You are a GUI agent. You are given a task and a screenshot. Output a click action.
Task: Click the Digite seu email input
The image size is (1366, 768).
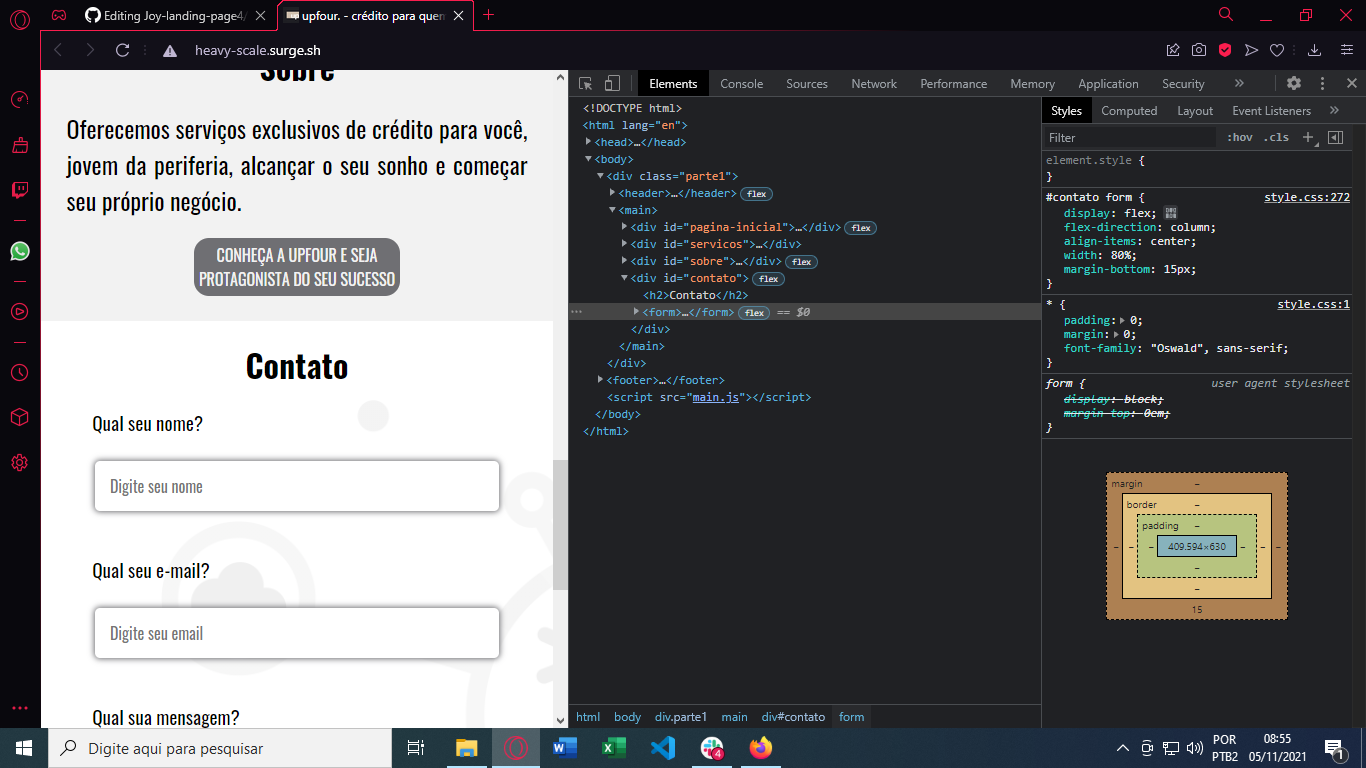[297, 633]
